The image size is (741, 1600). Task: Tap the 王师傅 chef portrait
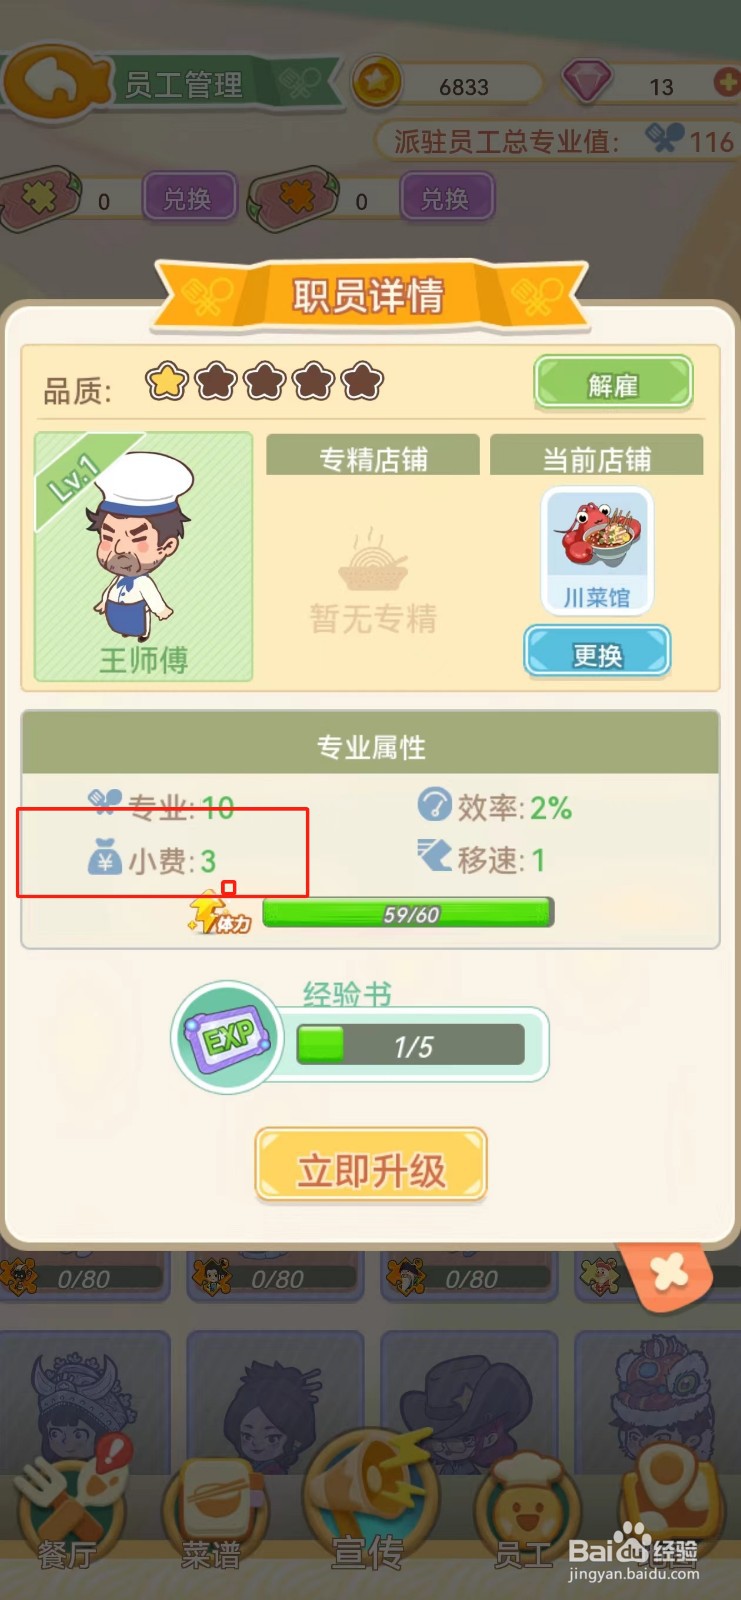click(x=143, y=557)
